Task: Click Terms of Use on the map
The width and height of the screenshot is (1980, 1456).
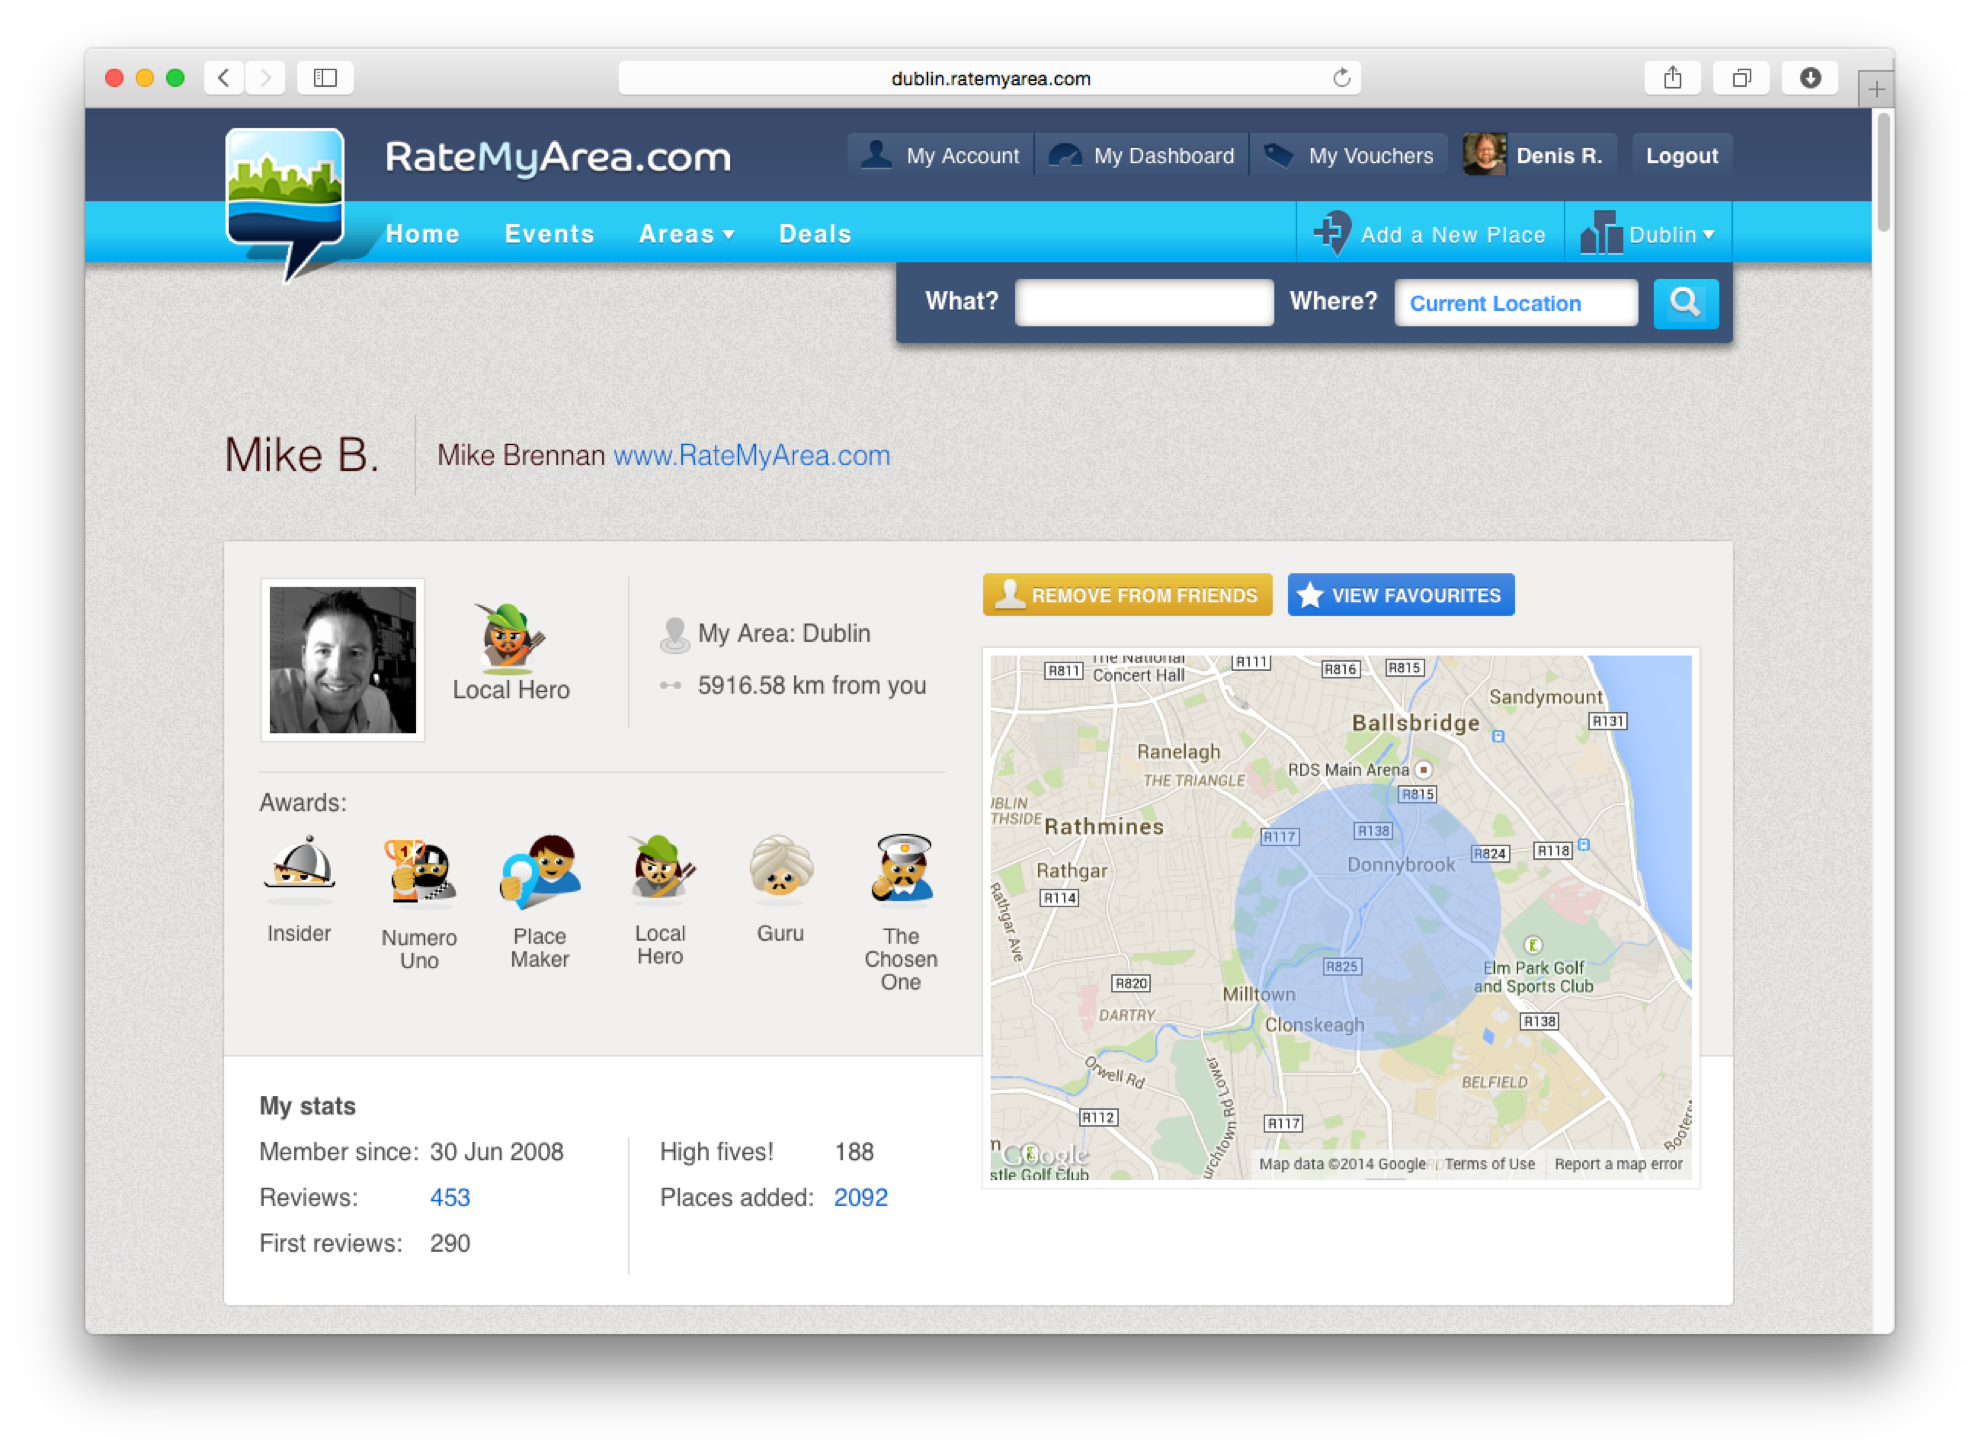Action: pos(1489,1164)
